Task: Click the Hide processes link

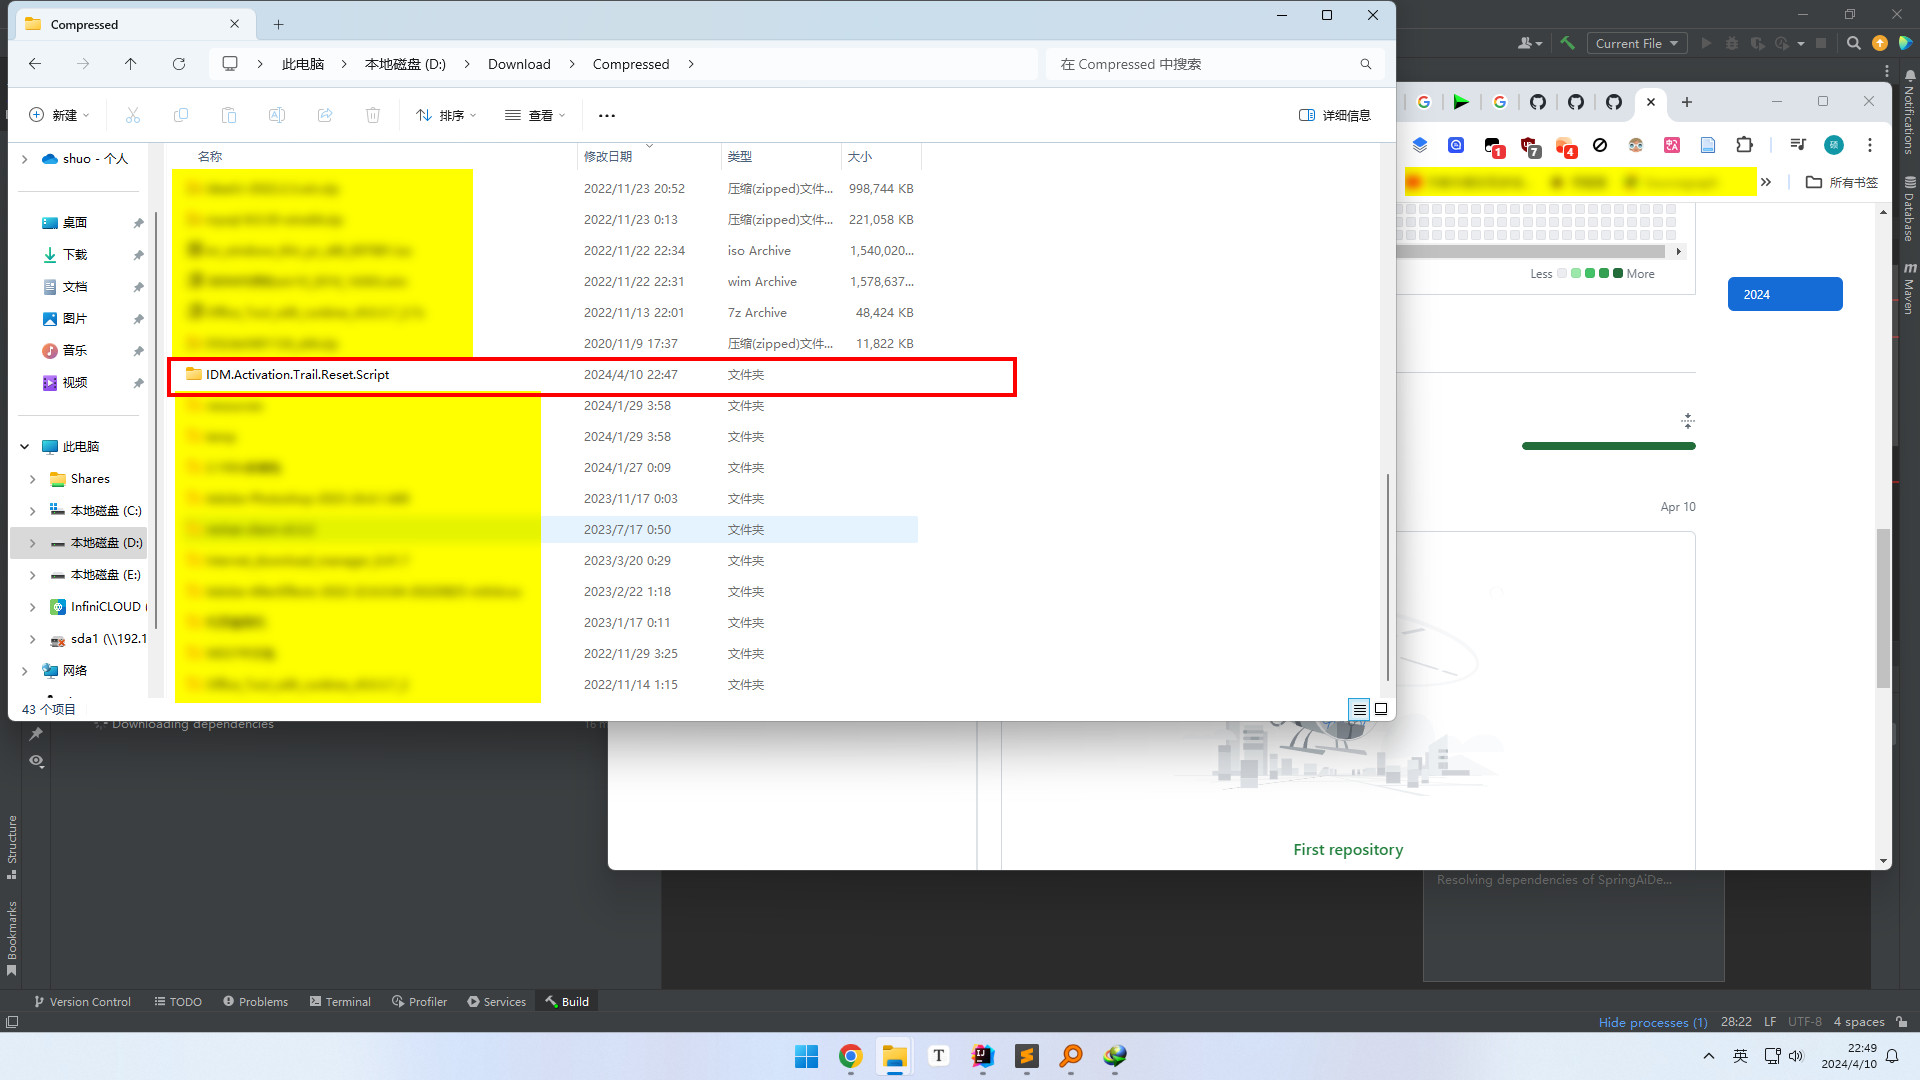Action: point(1652,1022)
